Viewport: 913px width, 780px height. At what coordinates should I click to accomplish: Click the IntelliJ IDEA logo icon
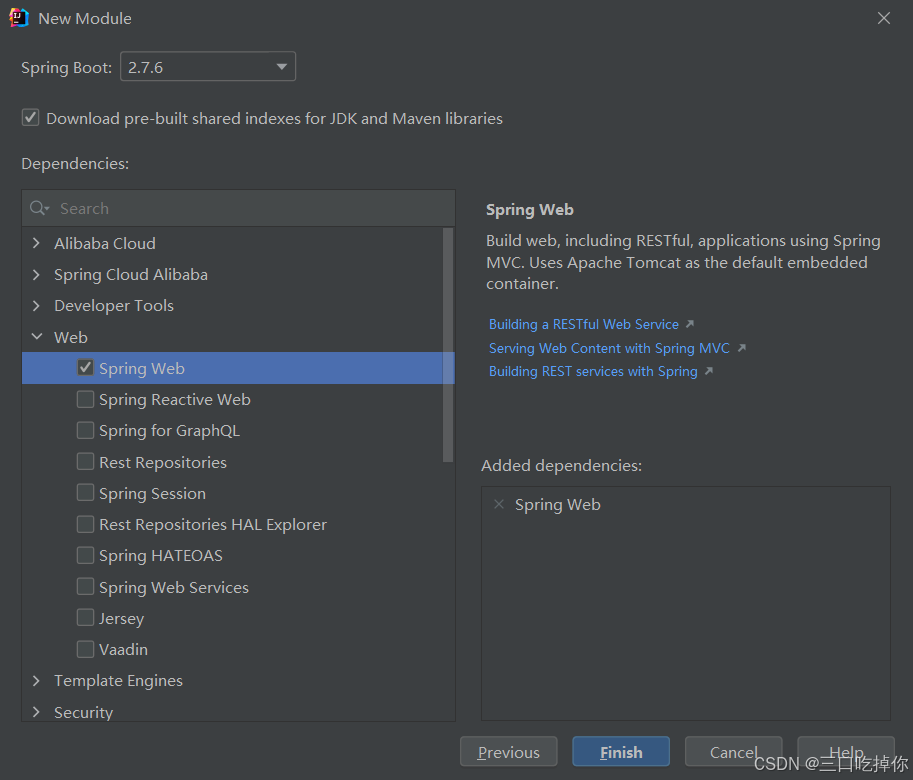tap(19, 17)
